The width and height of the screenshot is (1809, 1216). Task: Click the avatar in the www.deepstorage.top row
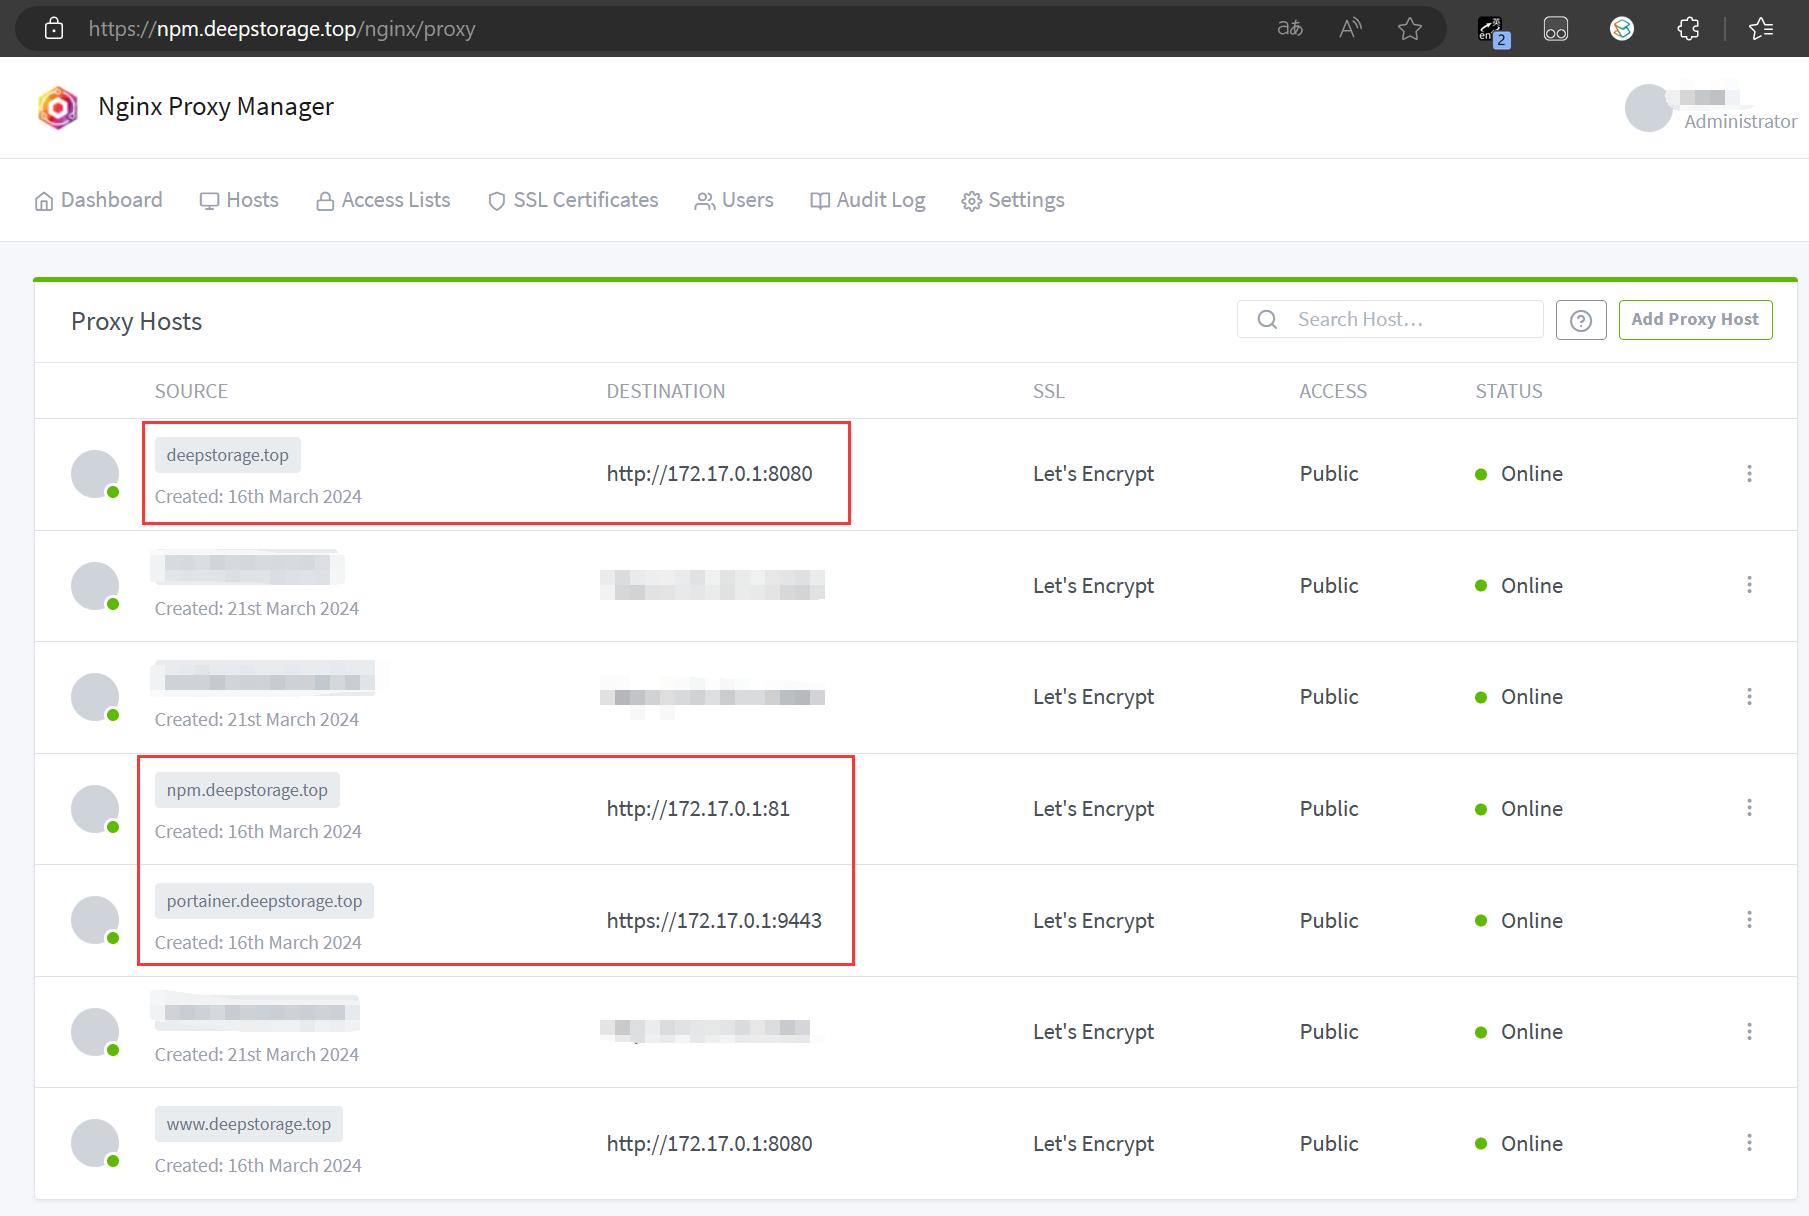pyautogui.click(x=95, y=1143)
